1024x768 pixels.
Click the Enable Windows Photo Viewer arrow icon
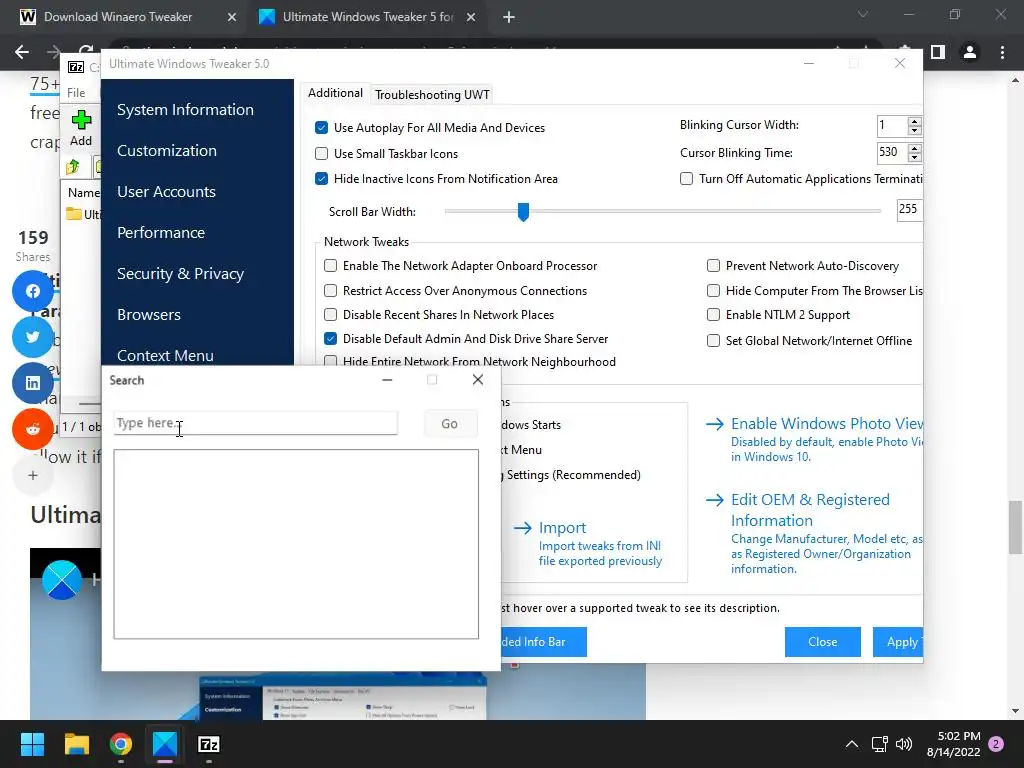[715, 424]
